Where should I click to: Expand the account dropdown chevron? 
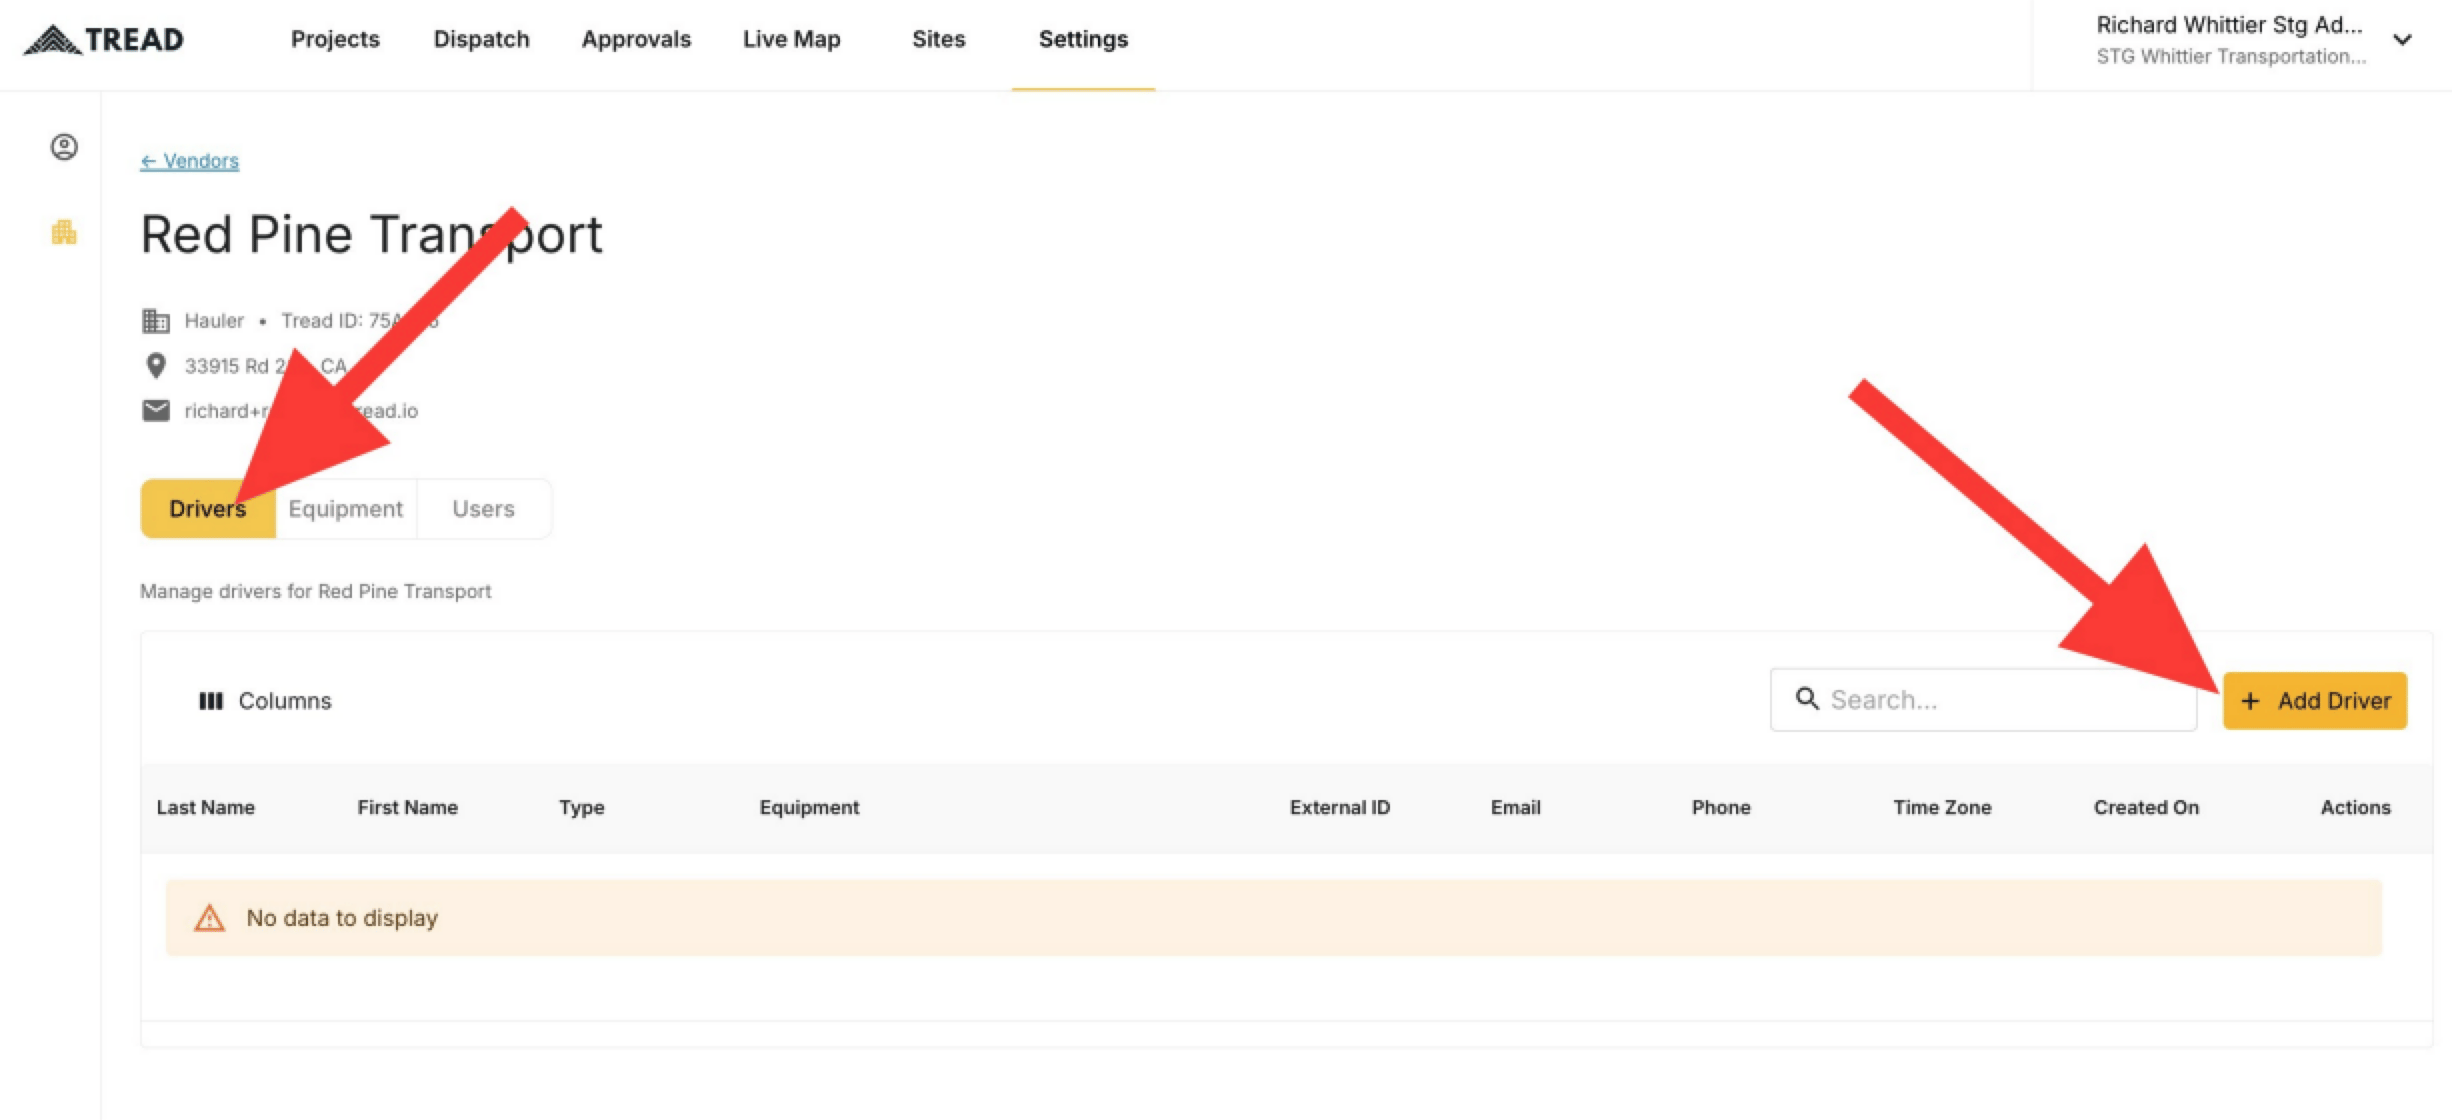click(x=2403, y=40)
